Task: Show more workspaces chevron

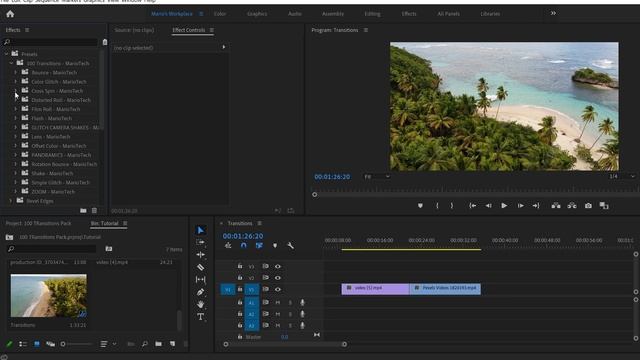Action: (x=553, y=13)
